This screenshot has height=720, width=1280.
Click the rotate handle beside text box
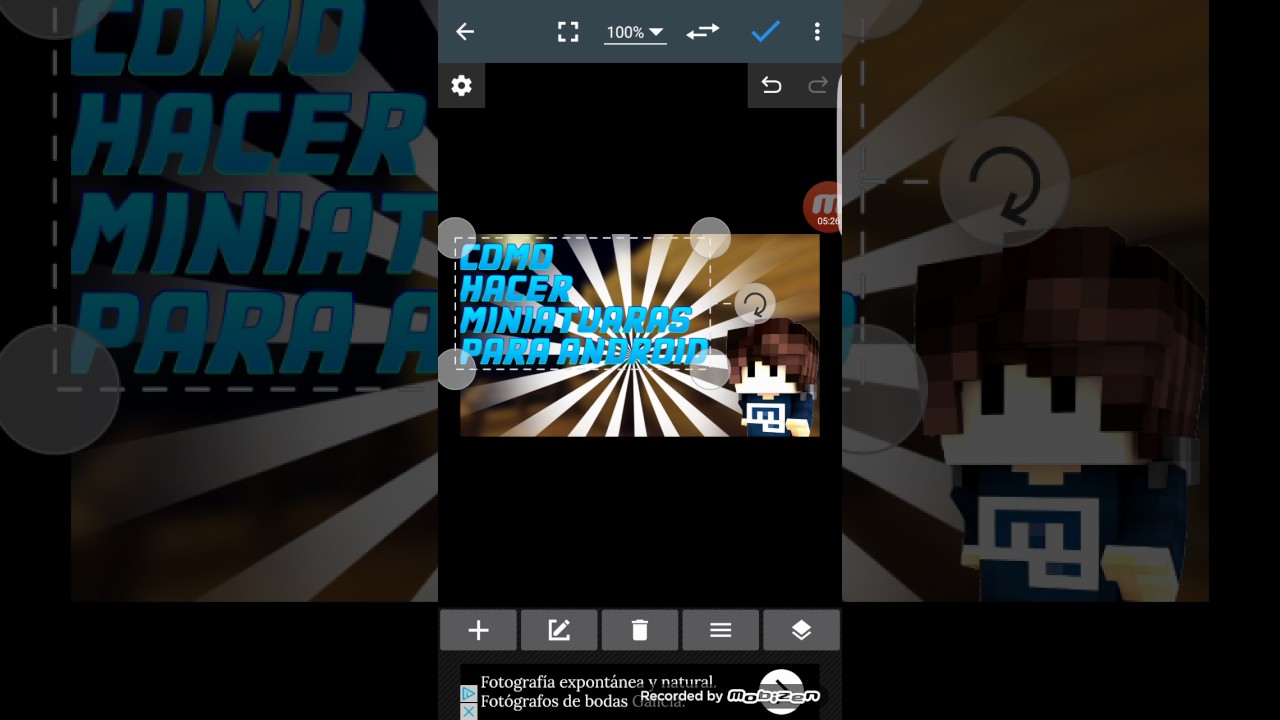coord(755,303)
